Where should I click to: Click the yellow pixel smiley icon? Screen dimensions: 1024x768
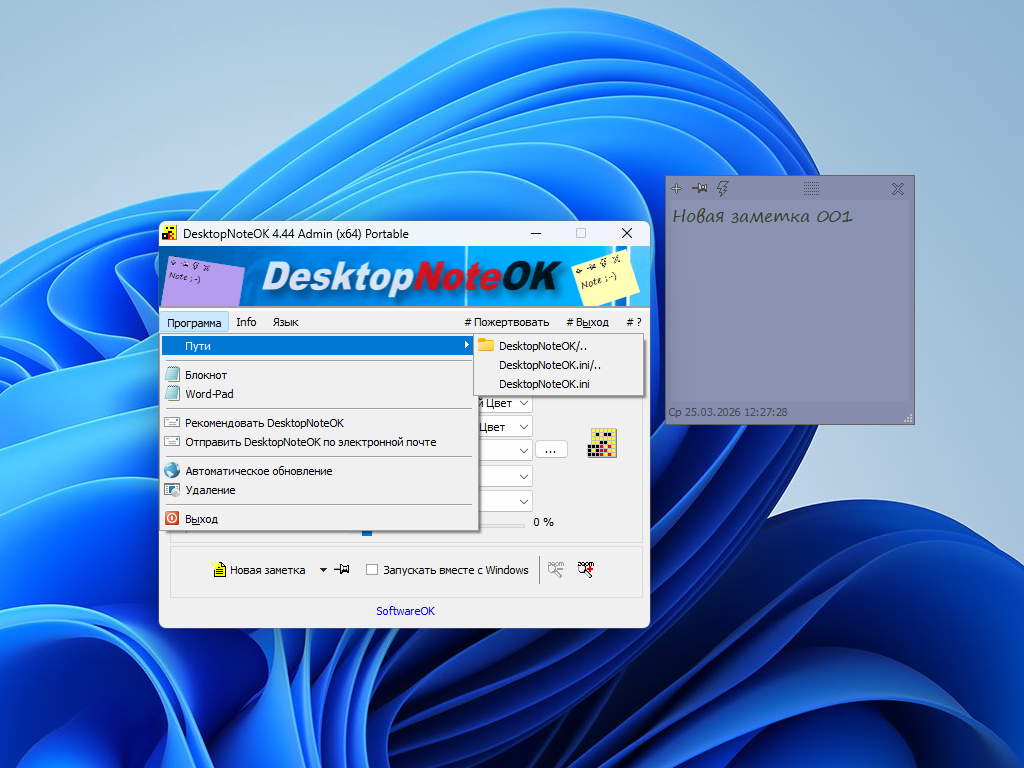(602, 443)
